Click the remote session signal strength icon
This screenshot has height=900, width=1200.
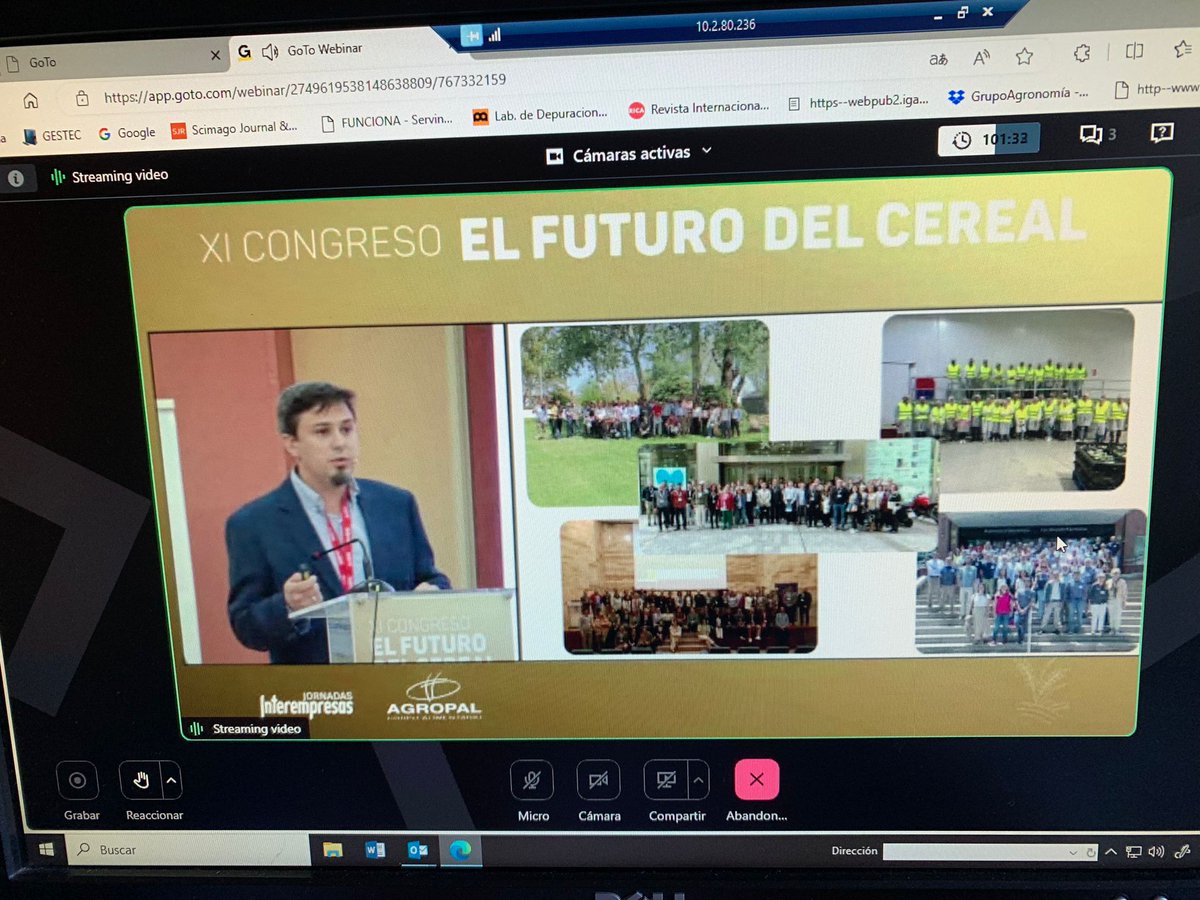pos(494,34)
